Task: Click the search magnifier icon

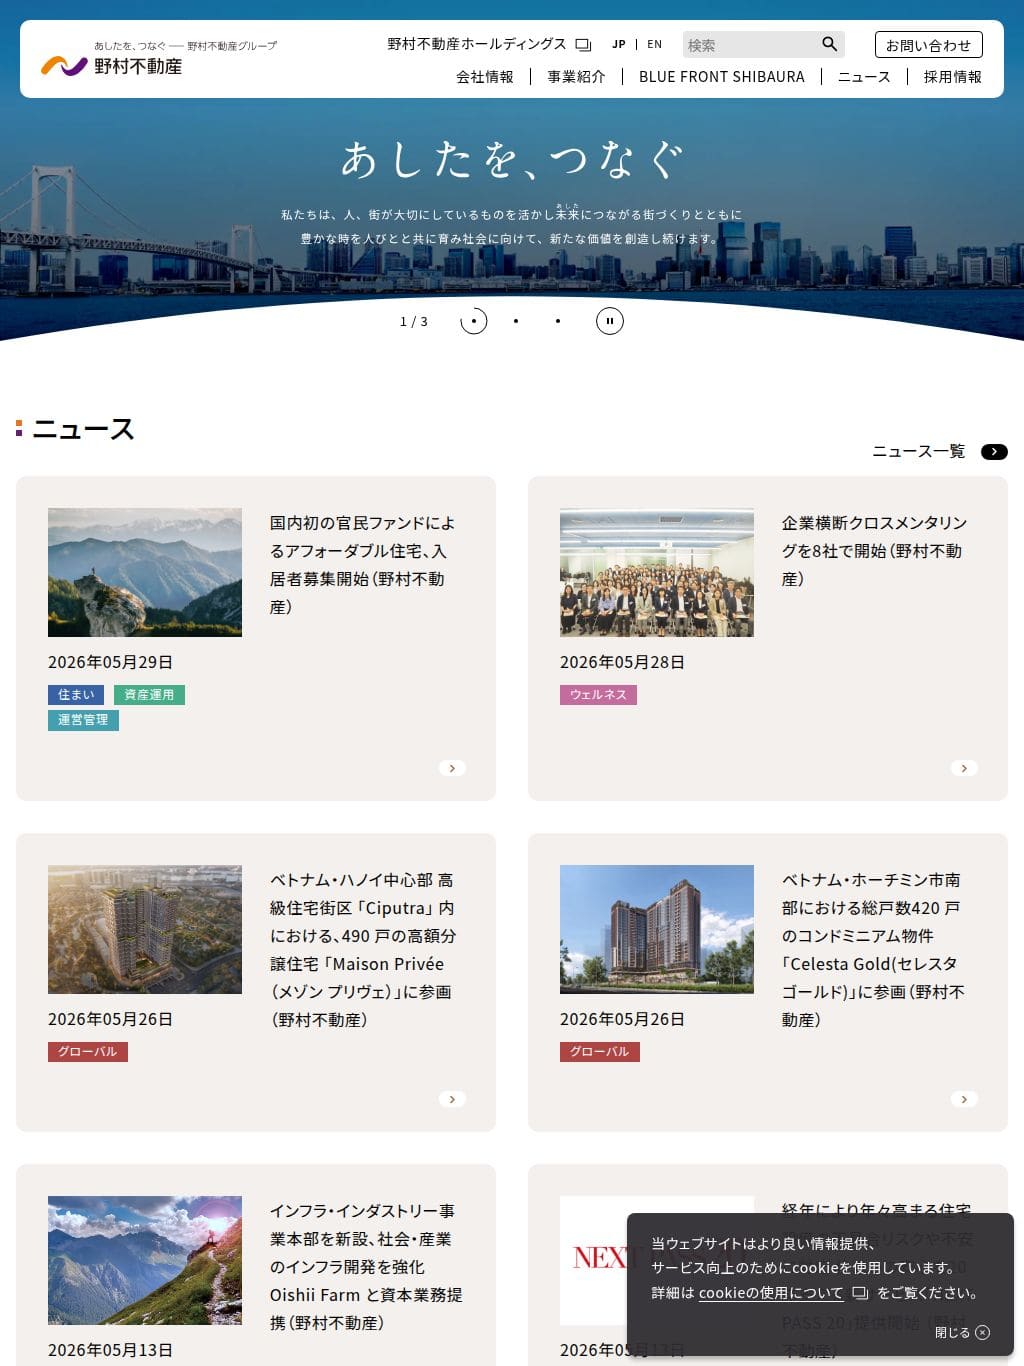Action: pyautogui.click(x=829, y=44)
